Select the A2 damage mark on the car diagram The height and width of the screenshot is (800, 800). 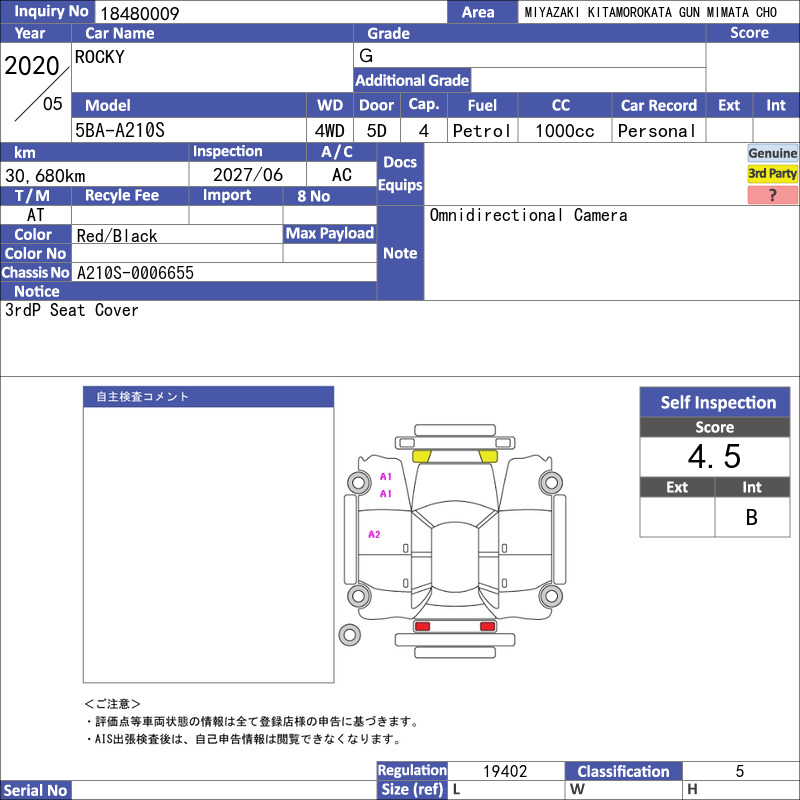click(374, 534)
